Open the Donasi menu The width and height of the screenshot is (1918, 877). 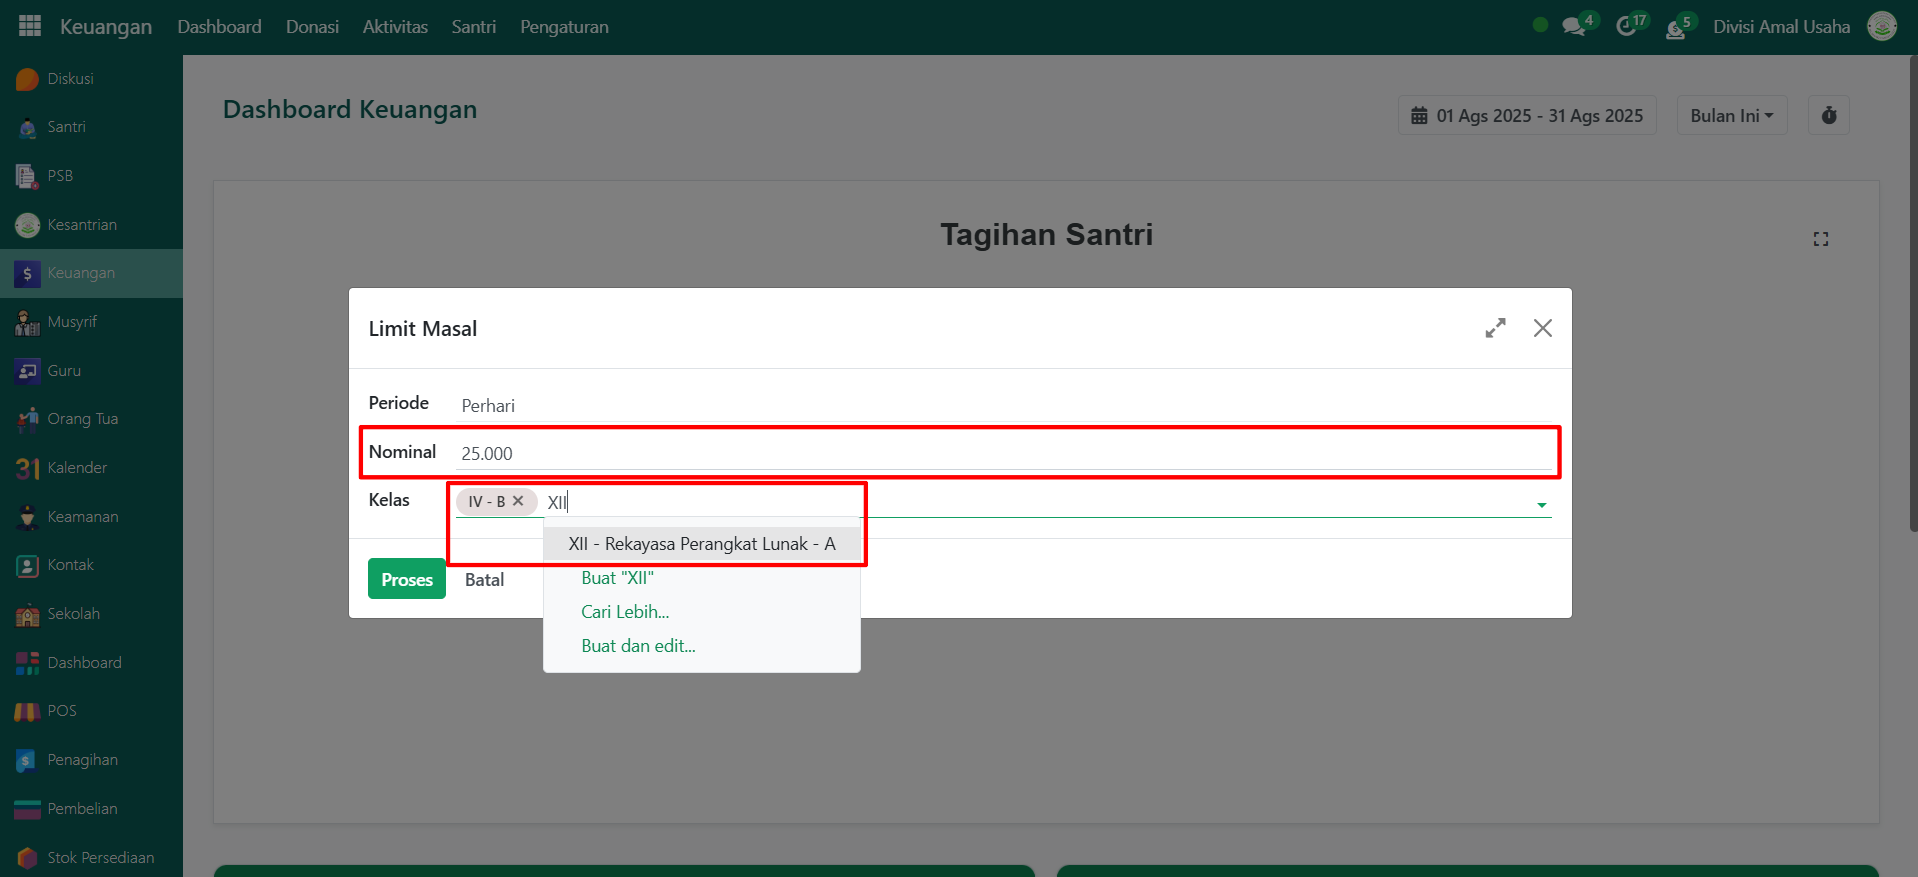point(312,27)
